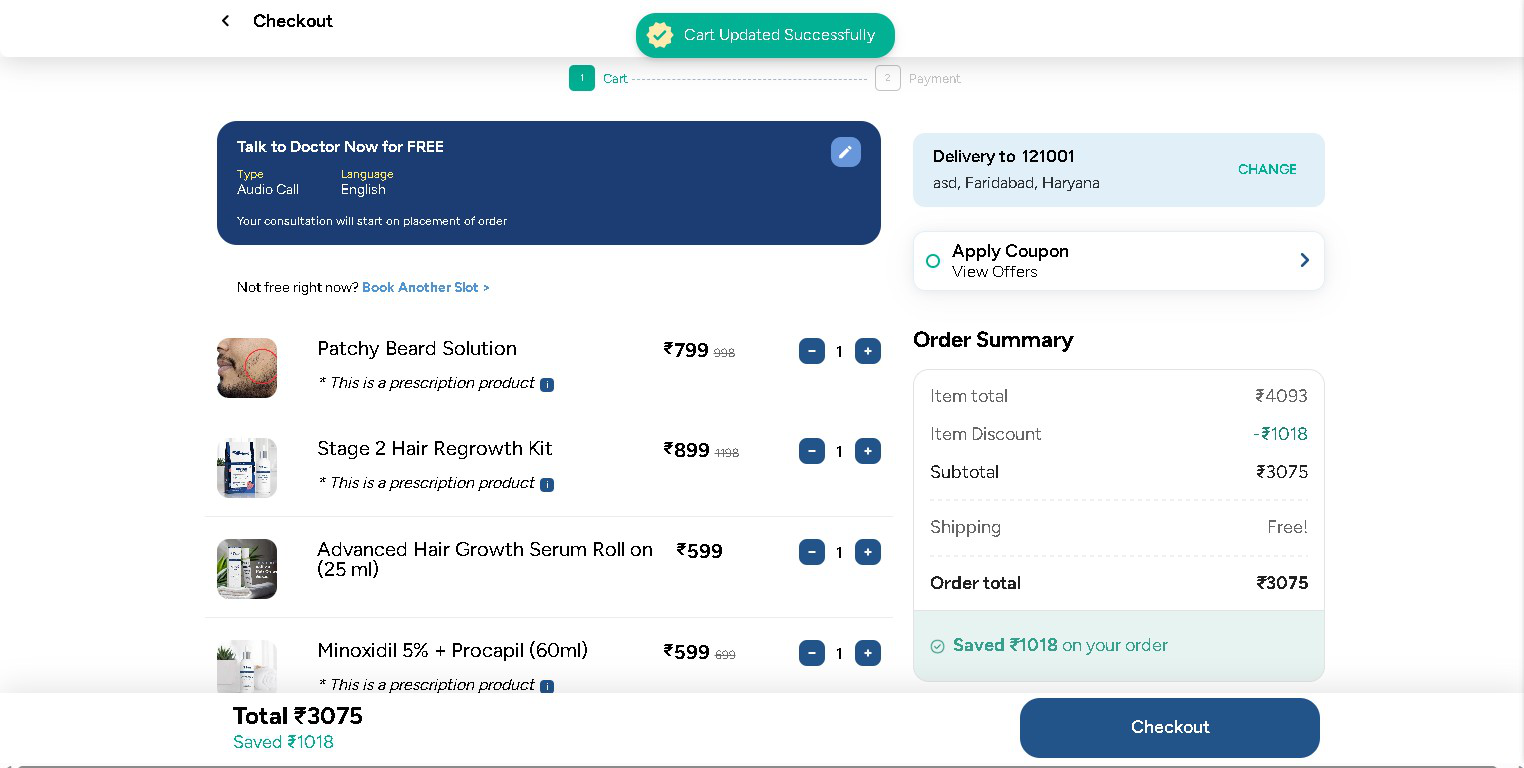Expand Apply Coupon offers with chevron arrow
The image size is (1524, 768).
(1304, 260)
